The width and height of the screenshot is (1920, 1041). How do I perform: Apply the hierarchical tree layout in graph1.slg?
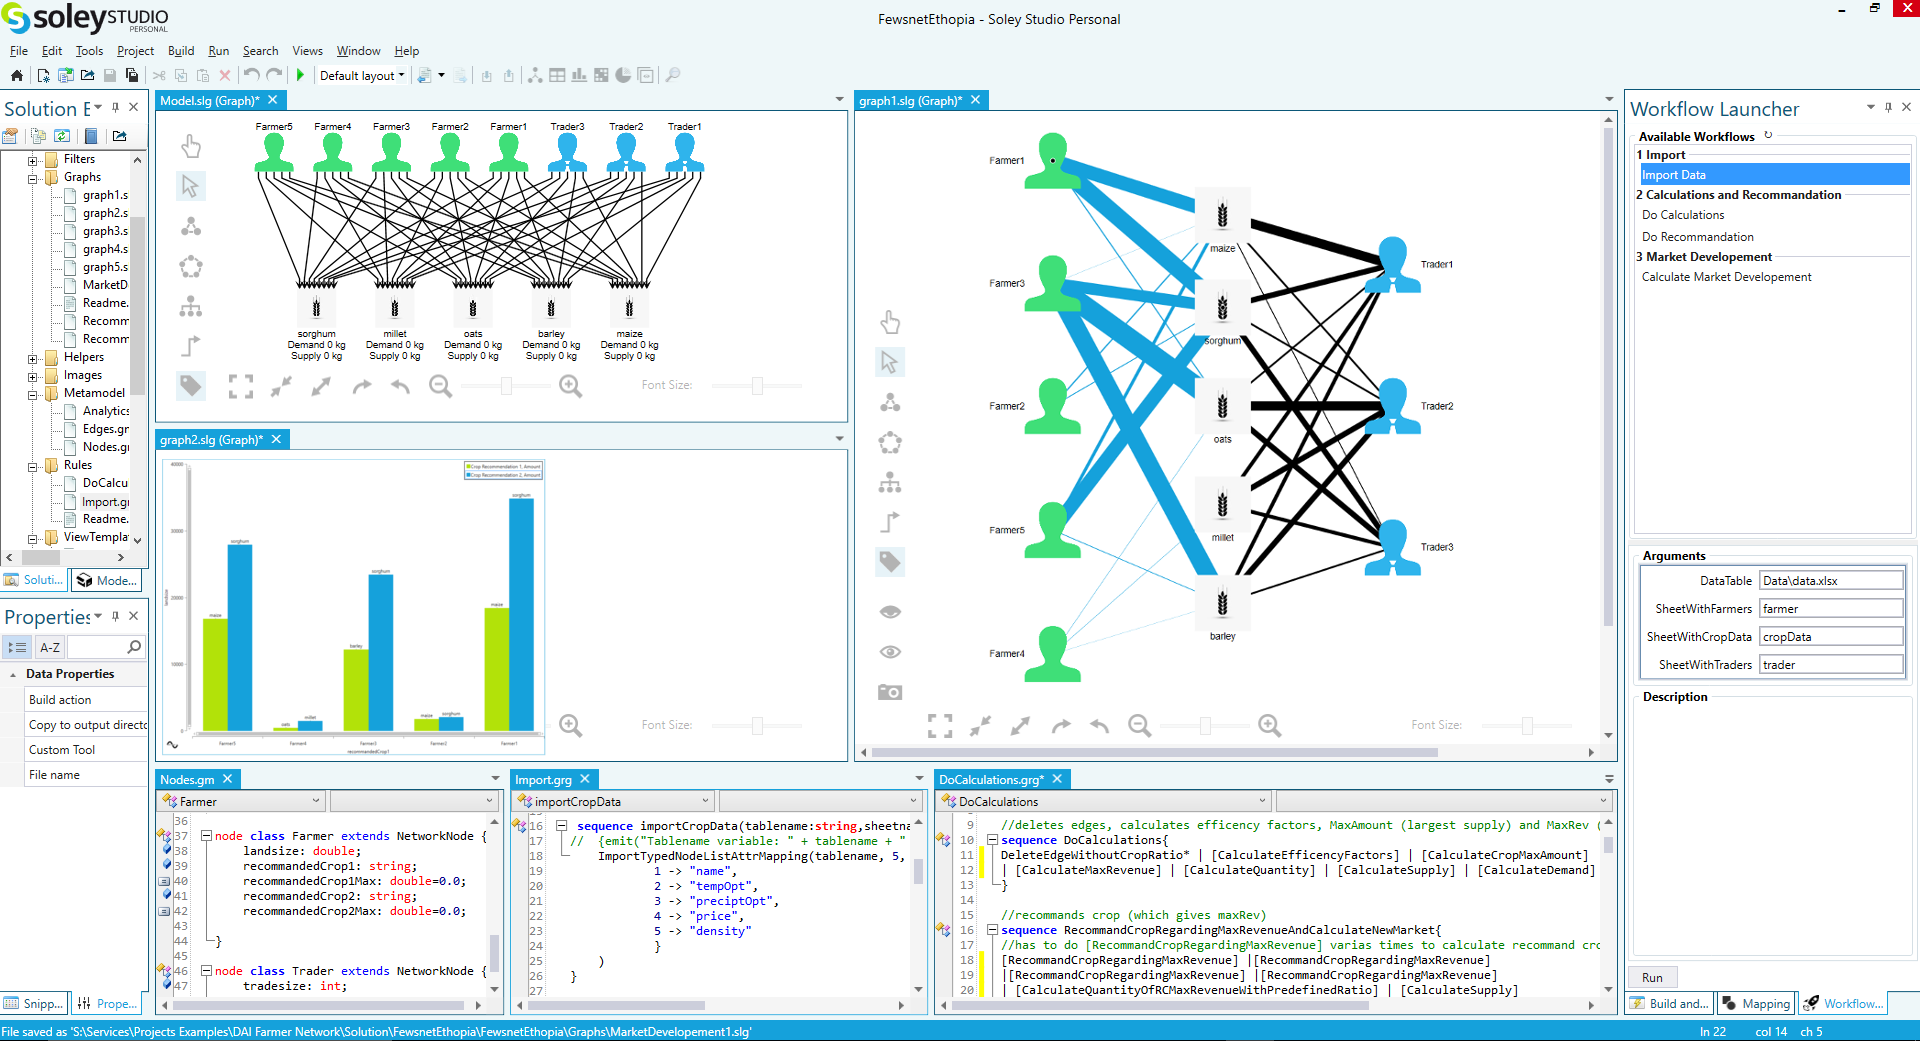(890, 483)
